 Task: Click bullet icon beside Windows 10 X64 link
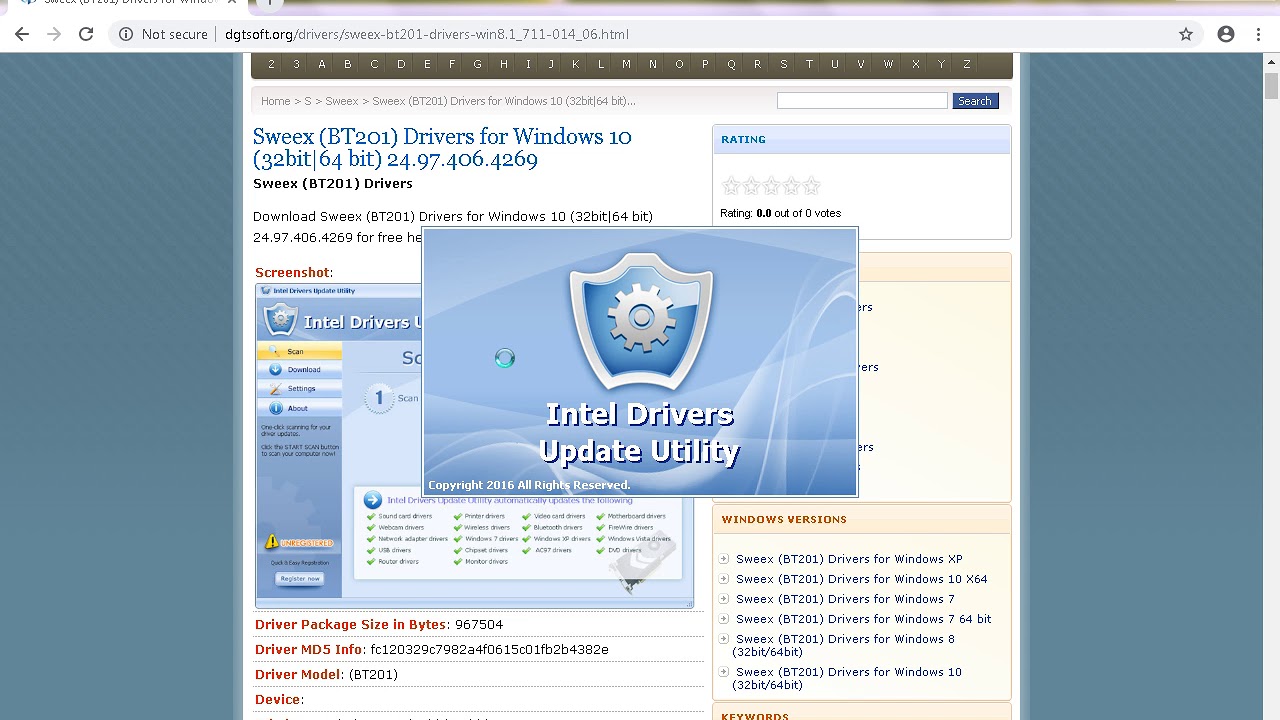(x=724, y=579)
